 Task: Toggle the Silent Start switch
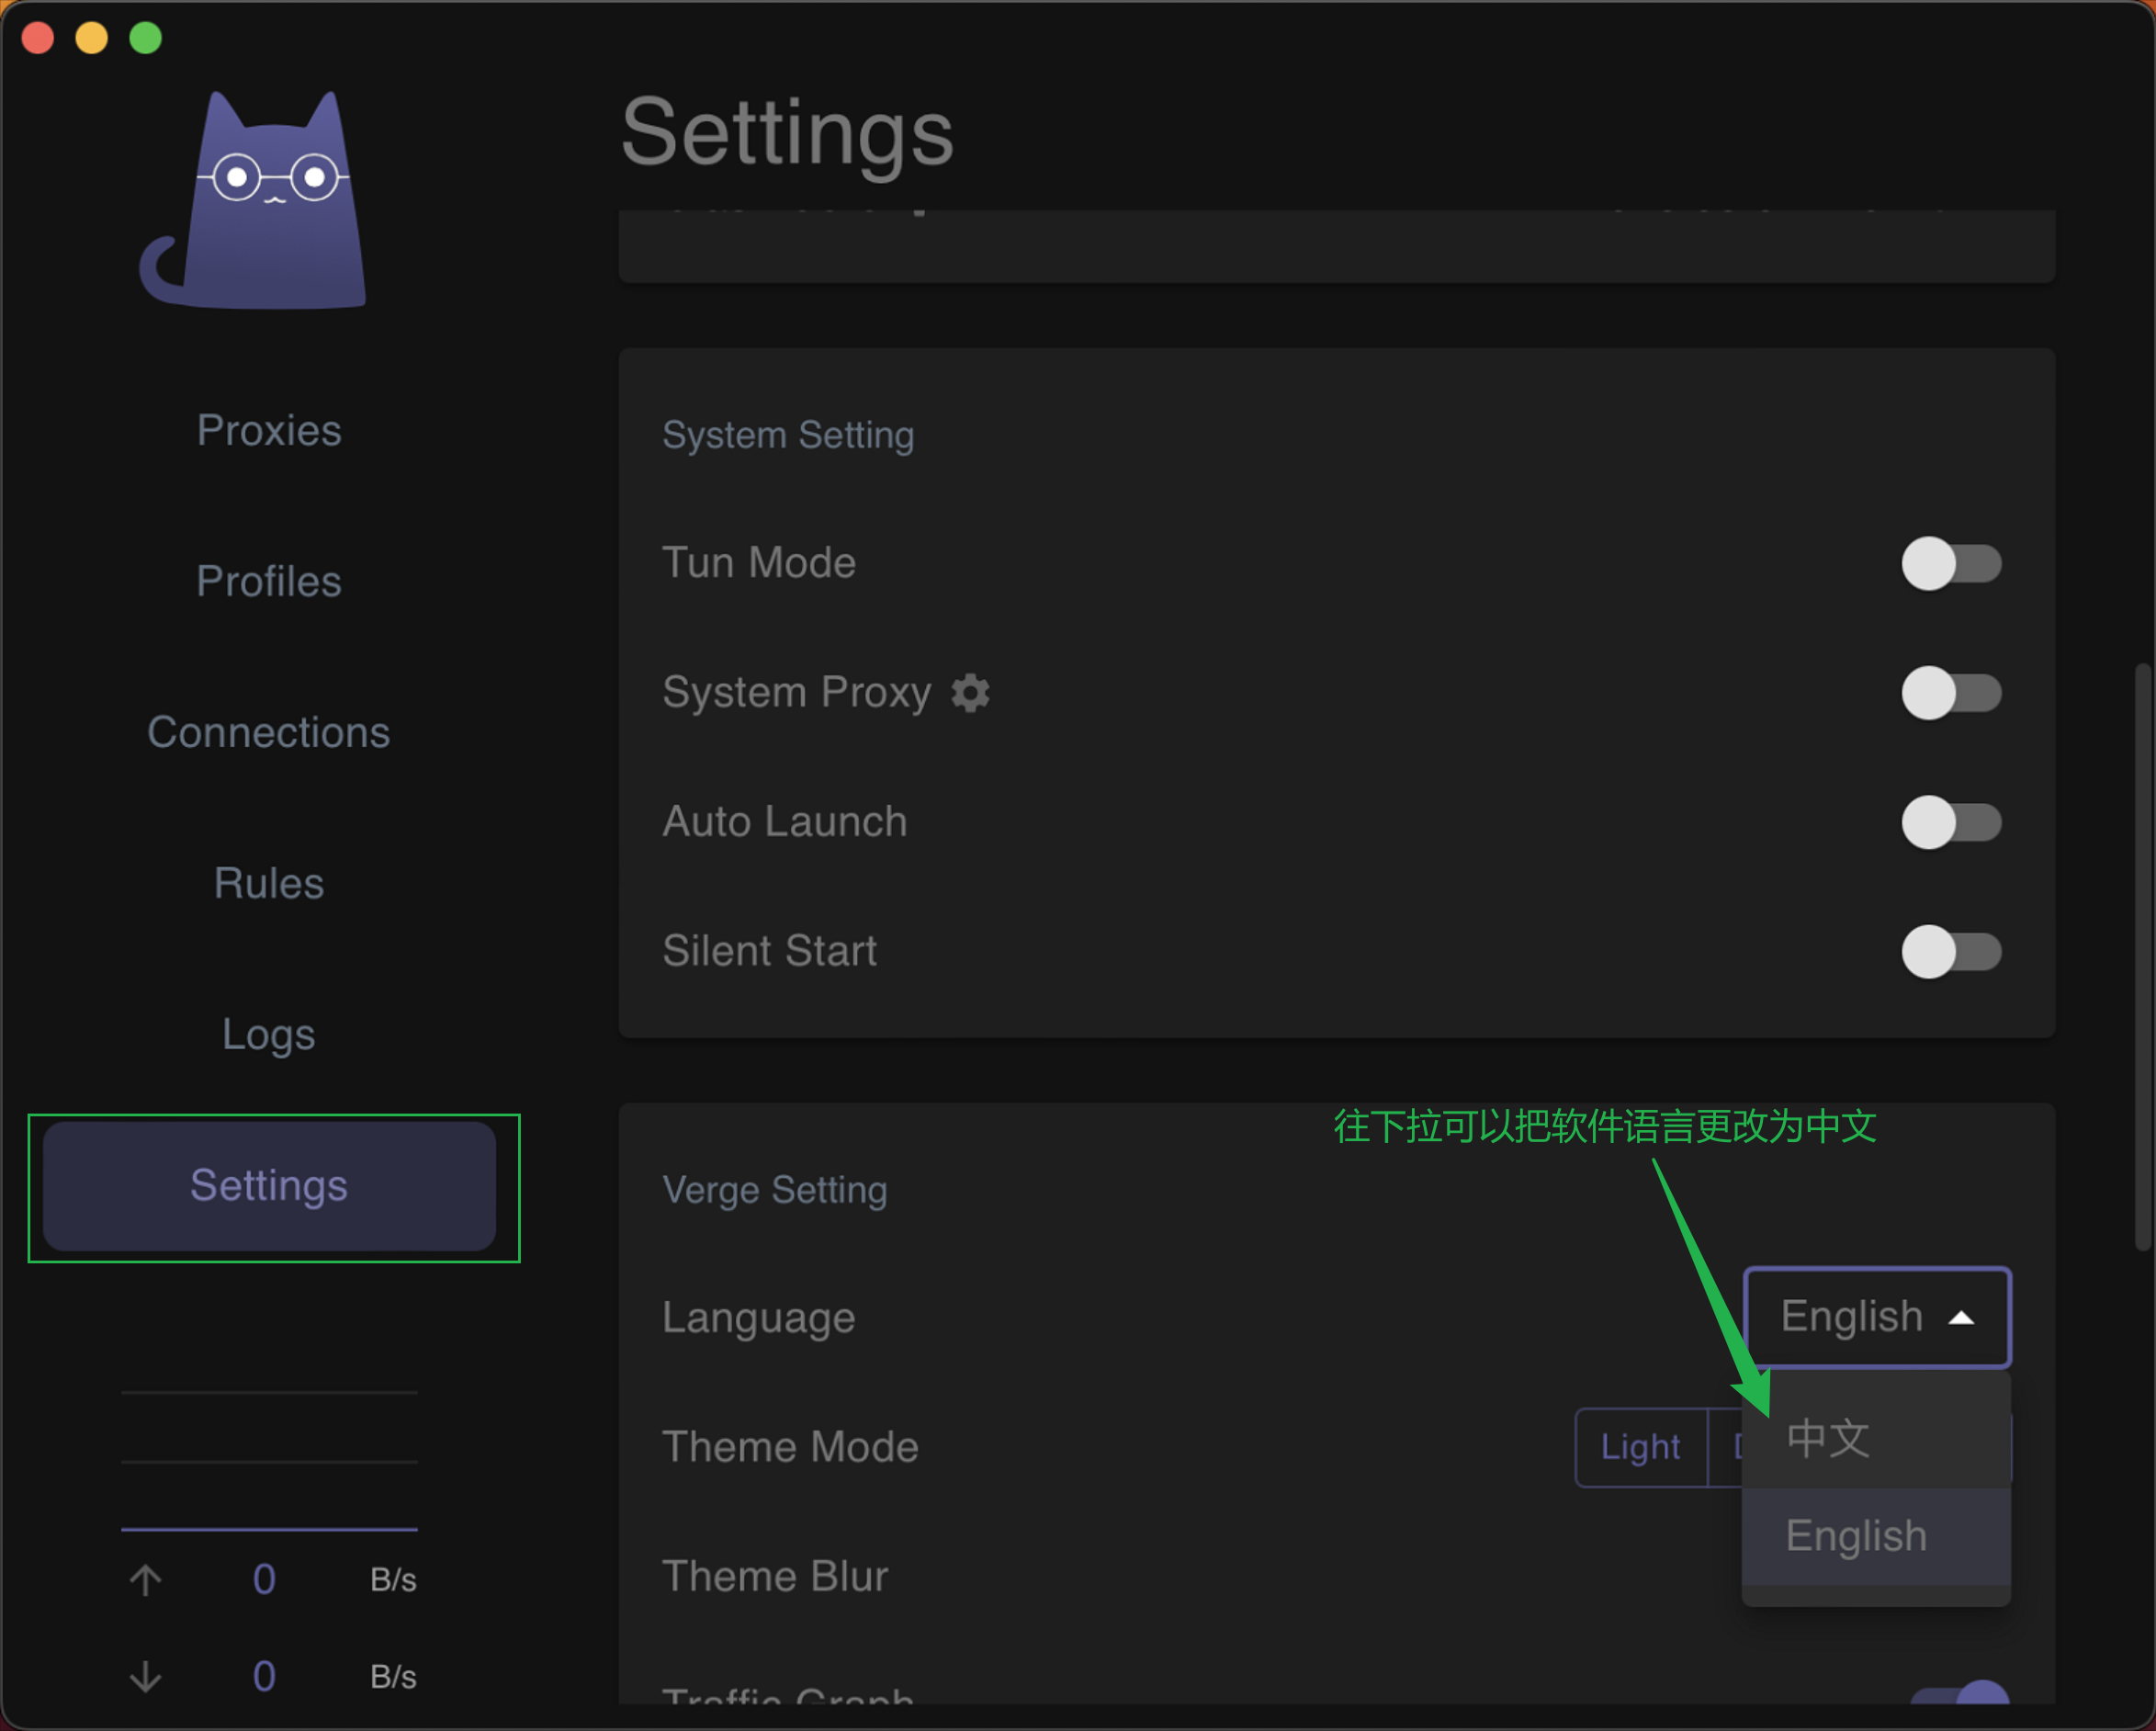coord(1950,951)
